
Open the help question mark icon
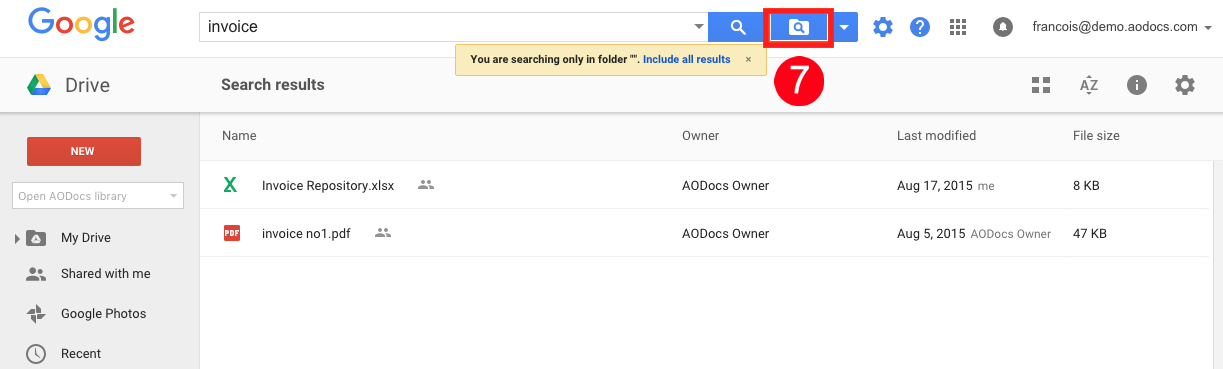click(920, 27)
